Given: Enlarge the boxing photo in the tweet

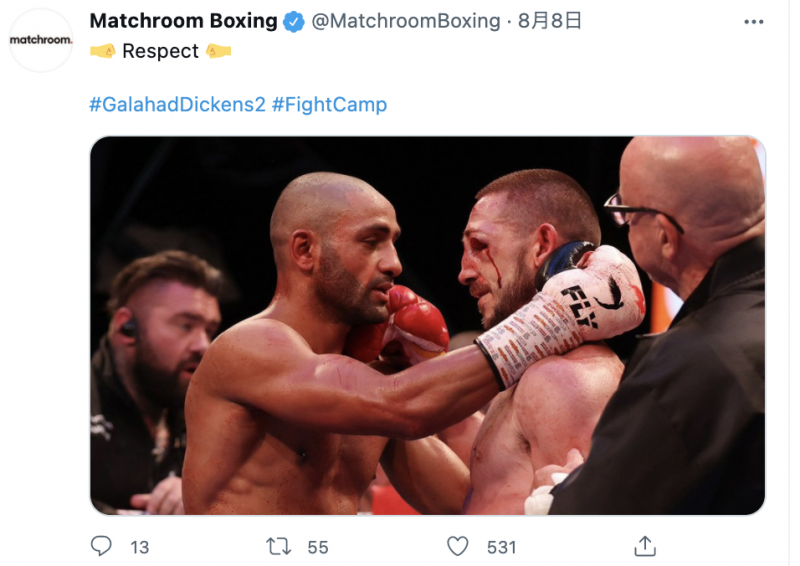Looking at the screenshot, I should coord(428,325).
